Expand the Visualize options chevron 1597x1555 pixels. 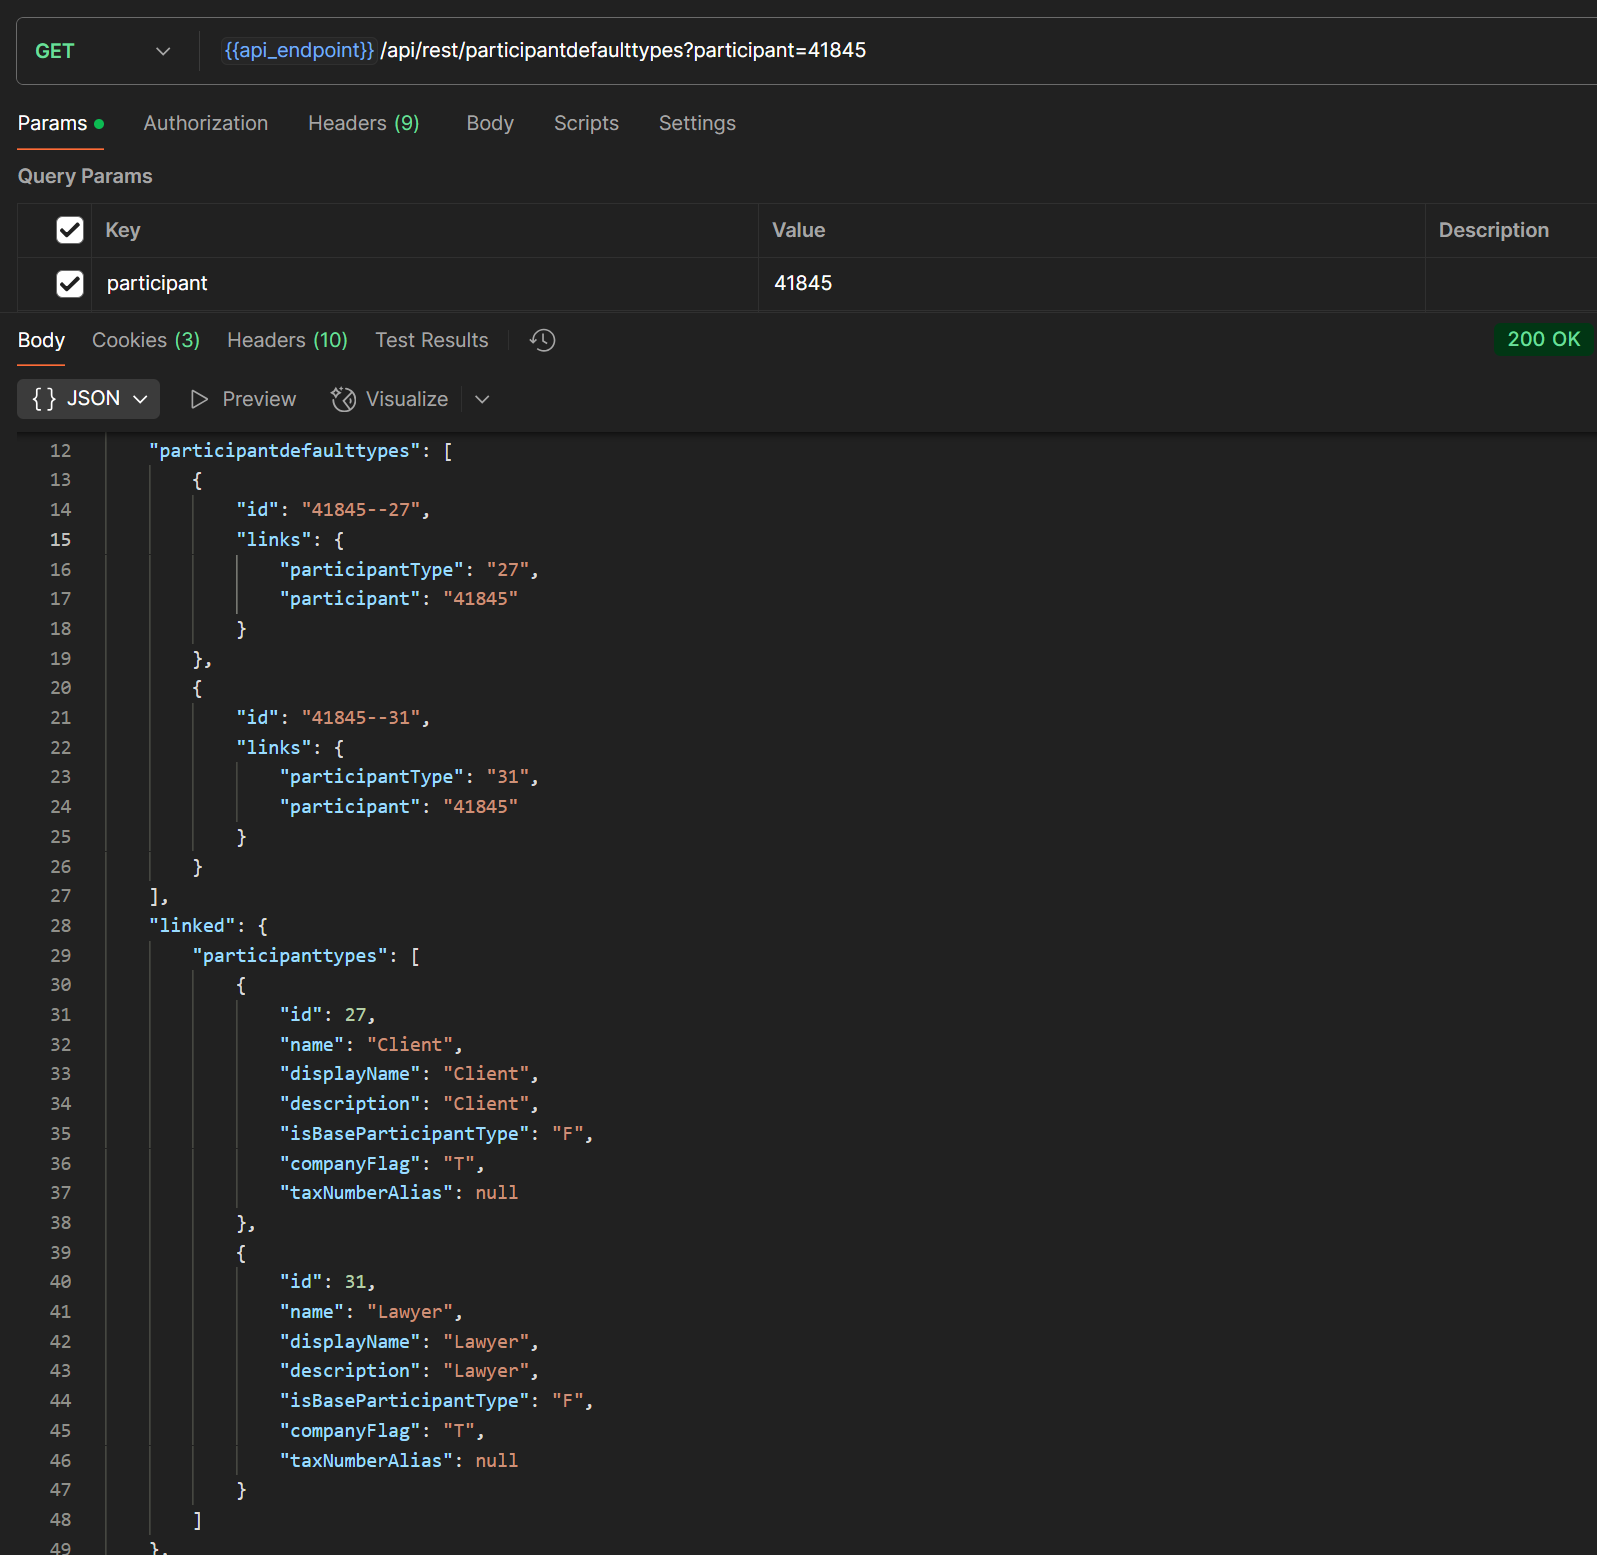click(x=482, y=399)
